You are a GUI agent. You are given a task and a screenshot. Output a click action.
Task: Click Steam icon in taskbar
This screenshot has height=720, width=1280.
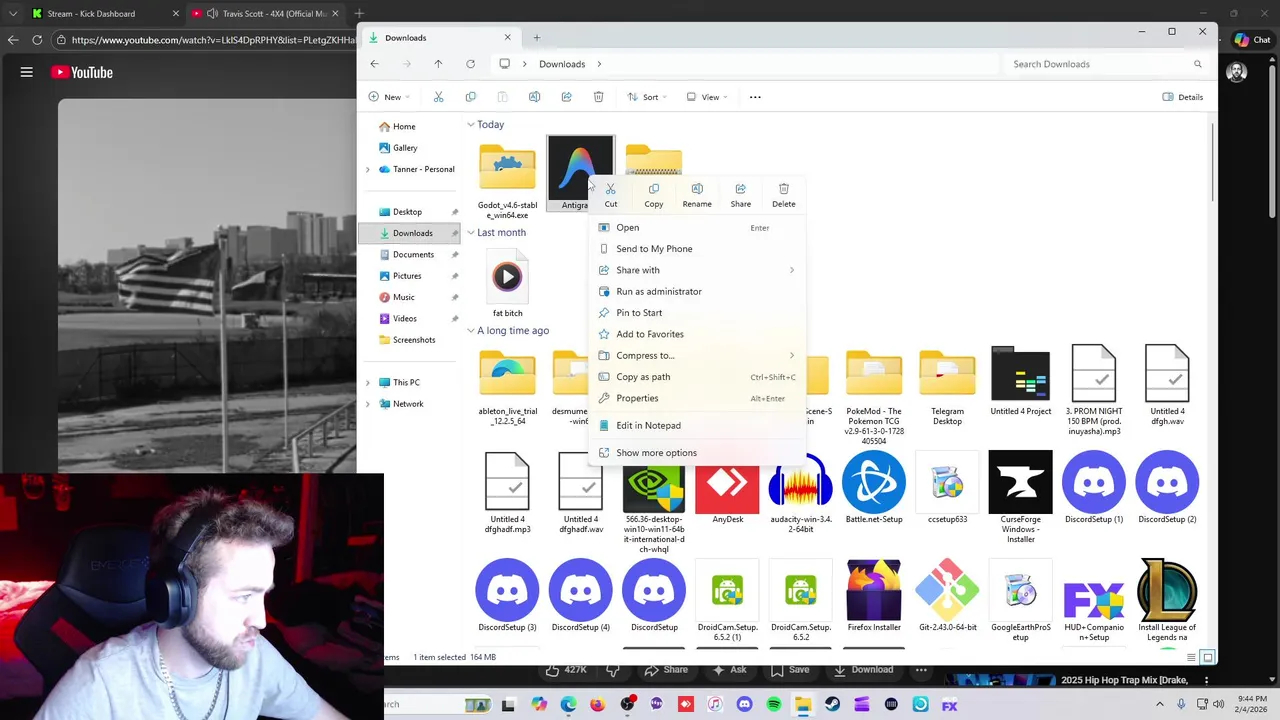click(x=833, y=705)
